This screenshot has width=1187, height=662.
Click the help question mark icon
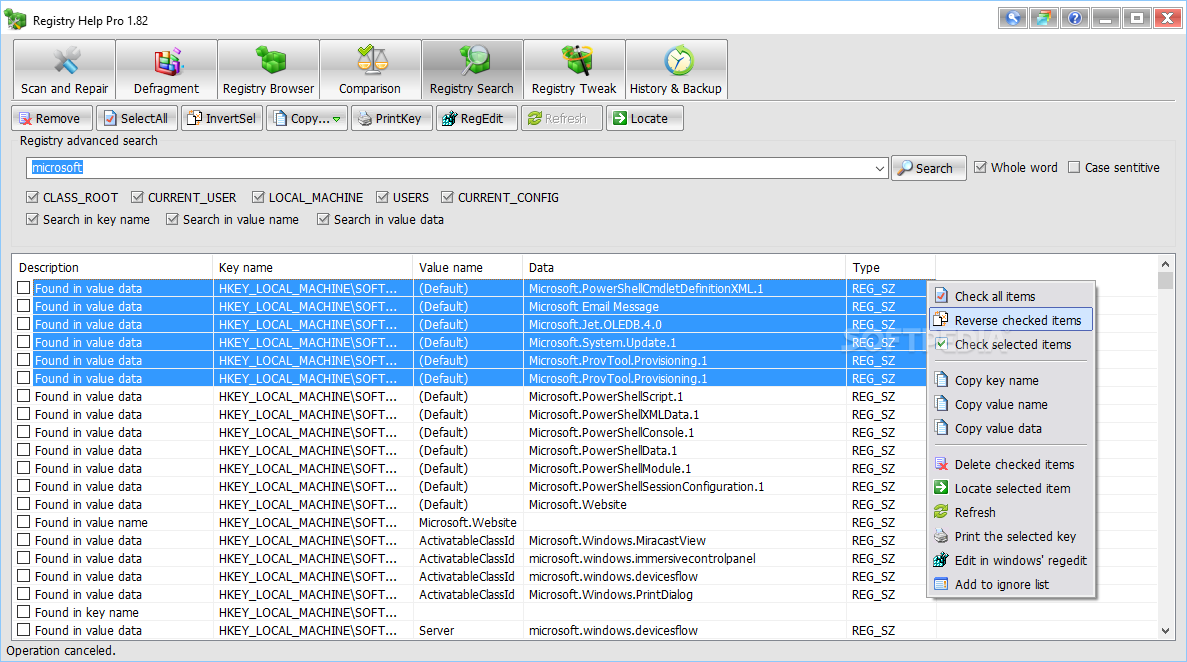click(1075, 18)
